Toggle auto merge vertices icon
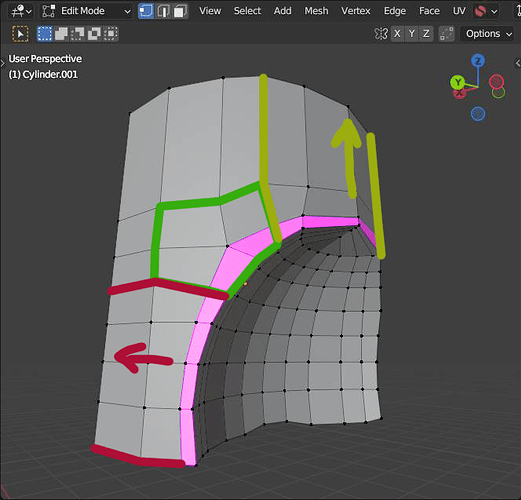The width and height of the screenshot is (521, 500). click(x=446, y=34)
